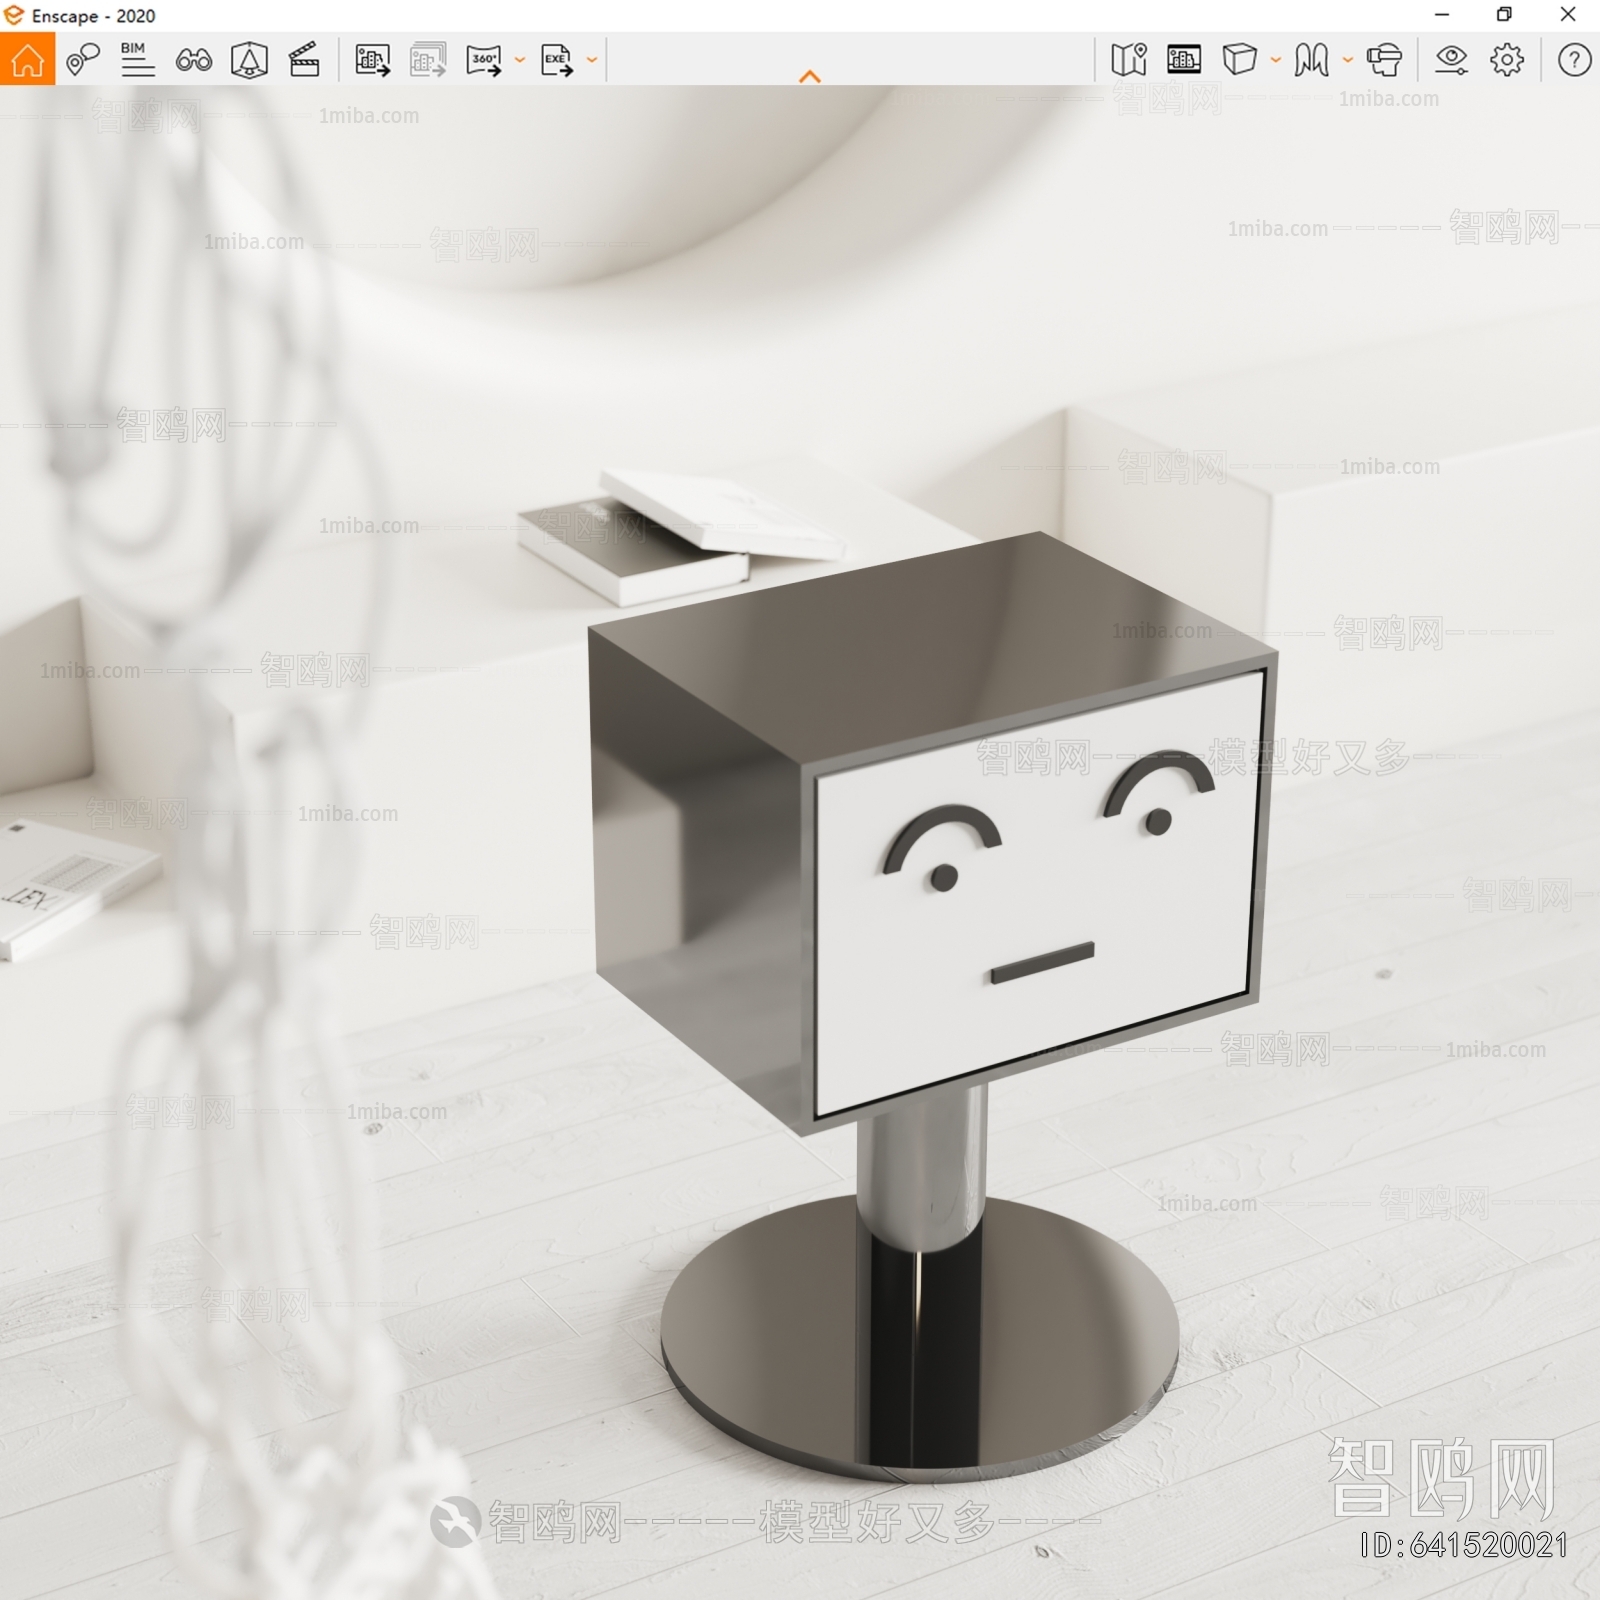The height and width of the screenshot is (1600, 1600).
Task: Open the Help question mark
Action: point(1574,60)
